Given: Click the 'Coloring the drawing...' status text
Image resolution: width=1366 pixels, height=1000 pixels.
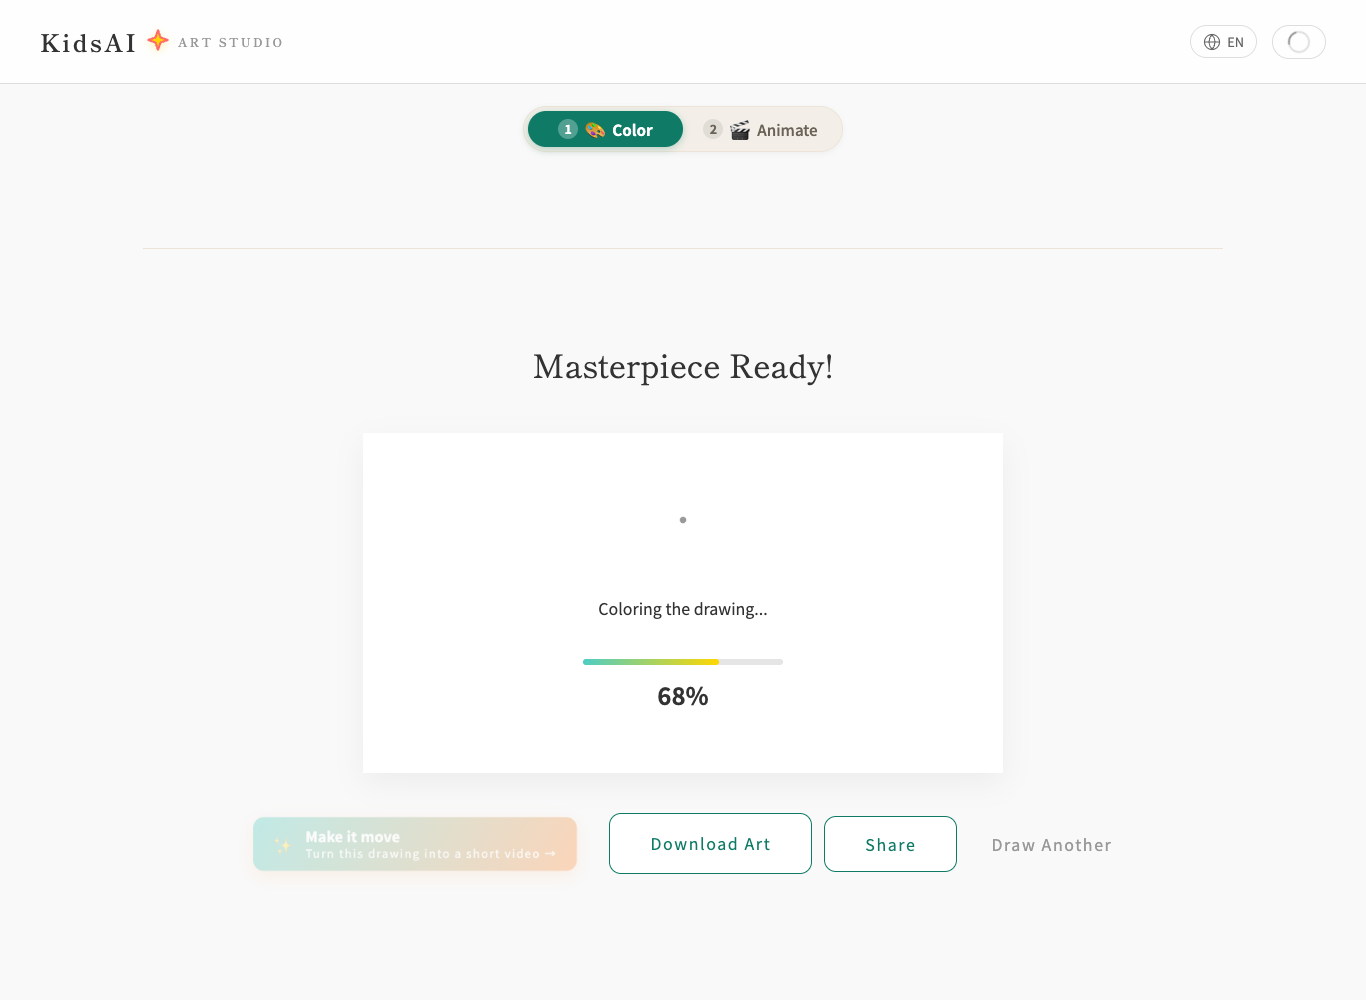Looking at the screenshot, I should (683, 609).
